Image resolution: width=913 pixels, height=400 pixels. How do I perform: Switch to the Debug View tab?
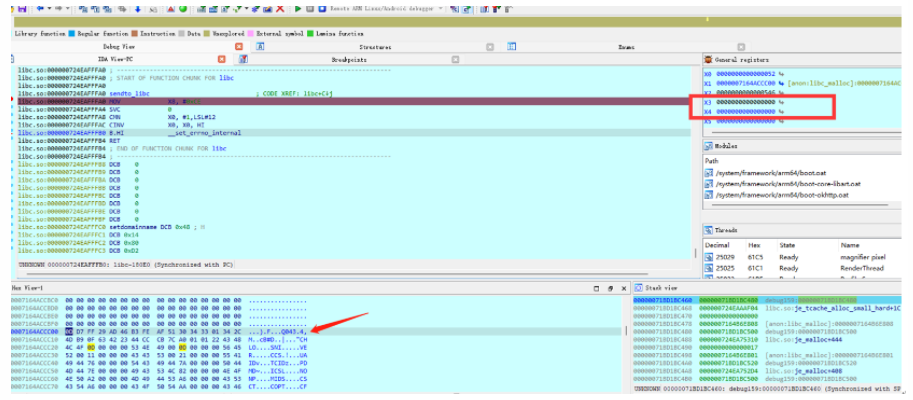click(119, 47)
